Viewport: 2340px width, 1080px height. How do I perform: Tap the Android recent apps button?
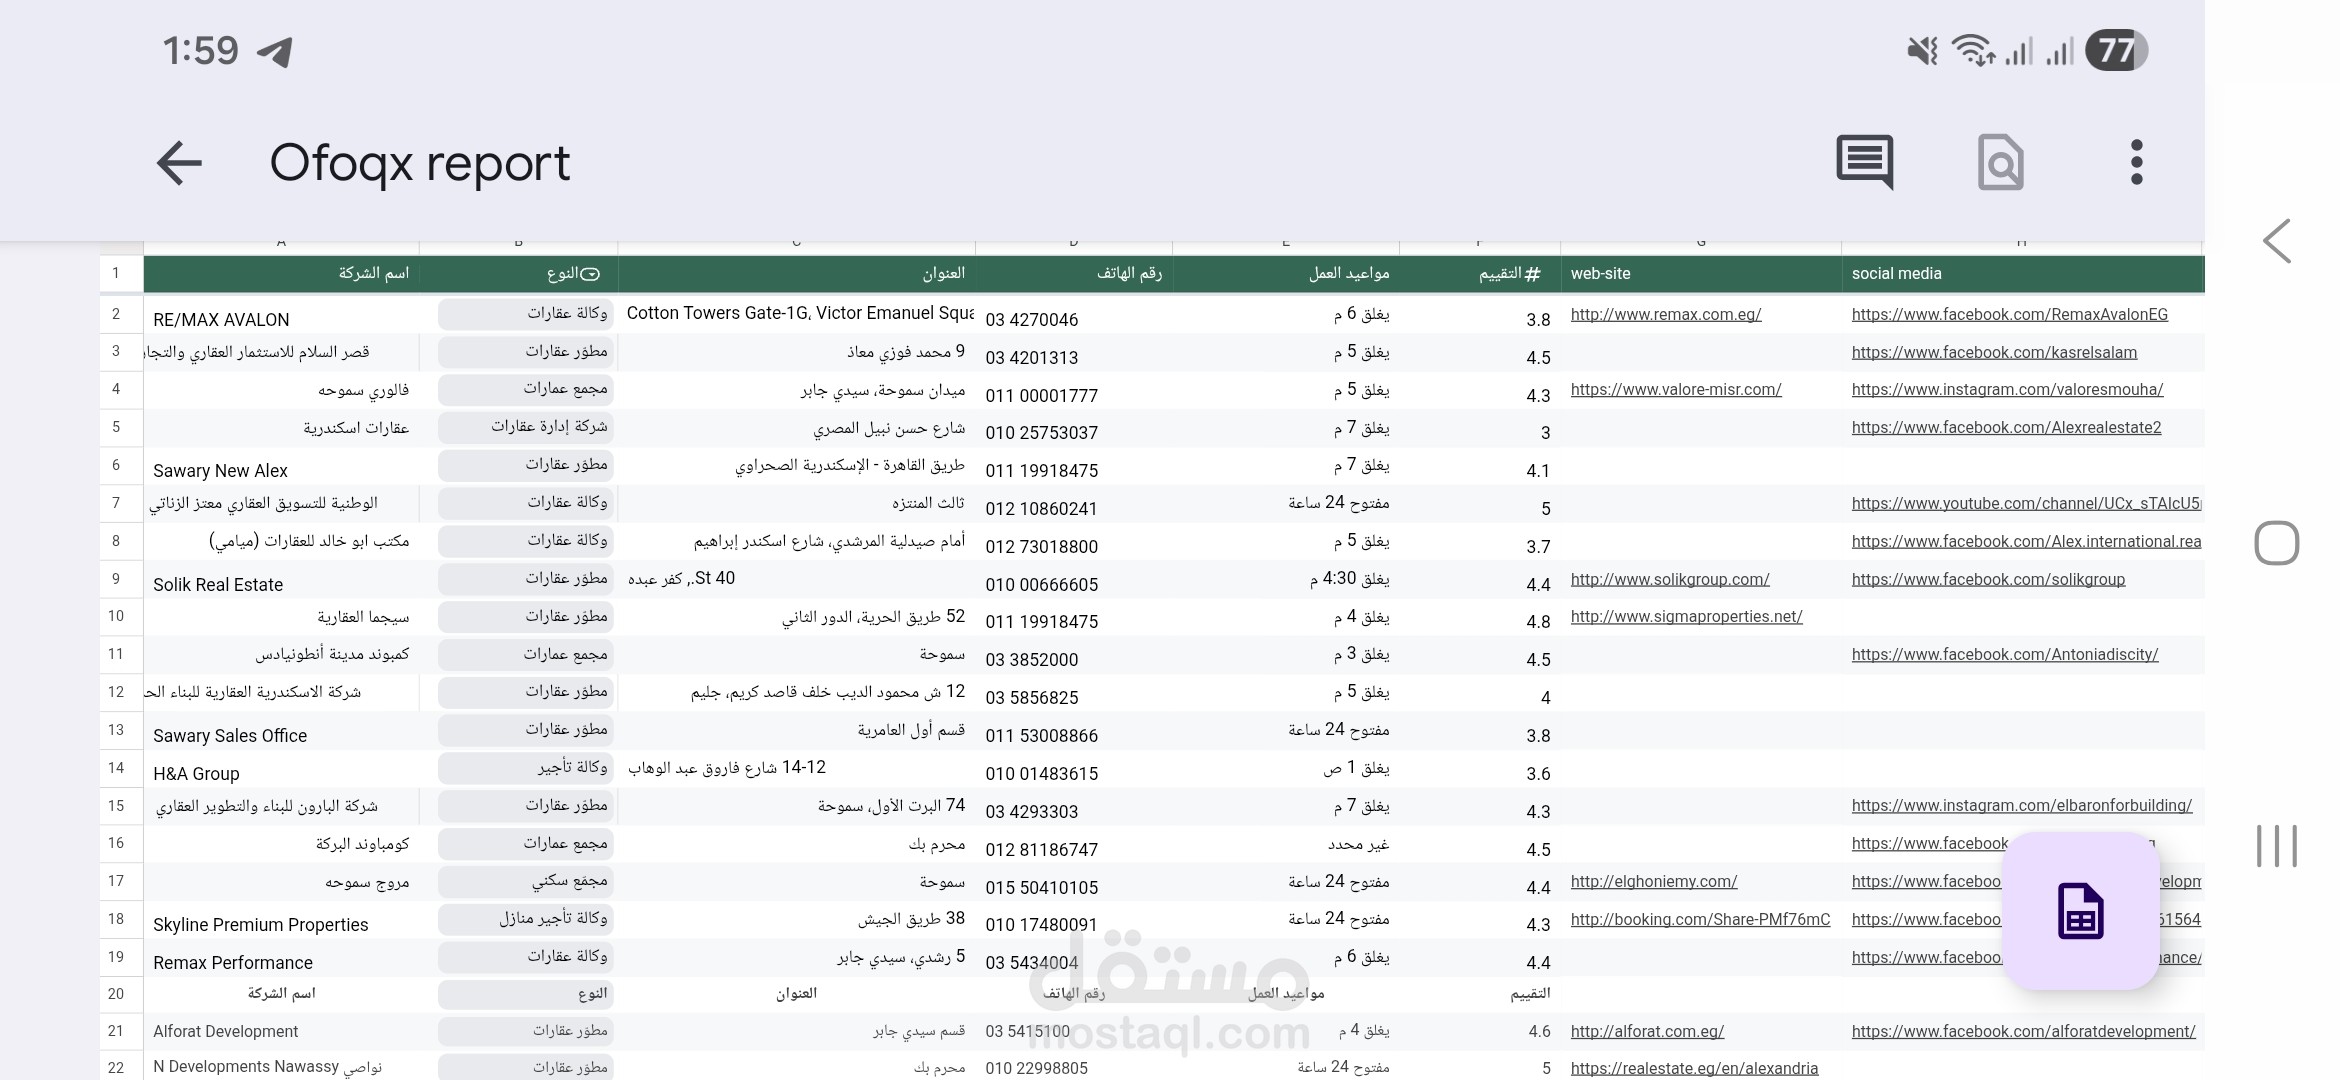pos(2277,846)
